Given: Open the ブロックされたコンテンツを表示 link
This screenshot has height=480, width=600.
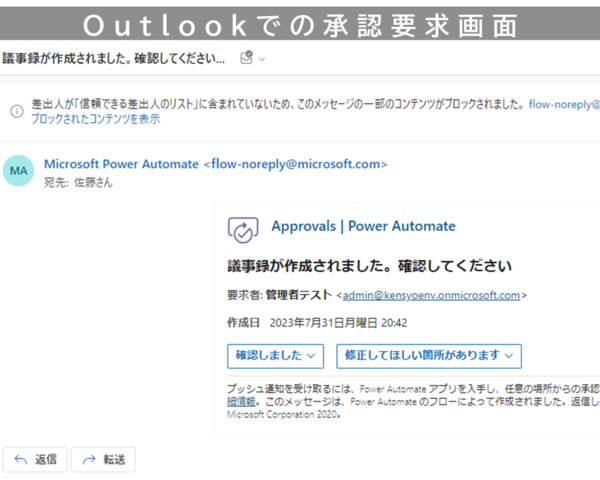Looking at the screenshot, I should (96, 119).
